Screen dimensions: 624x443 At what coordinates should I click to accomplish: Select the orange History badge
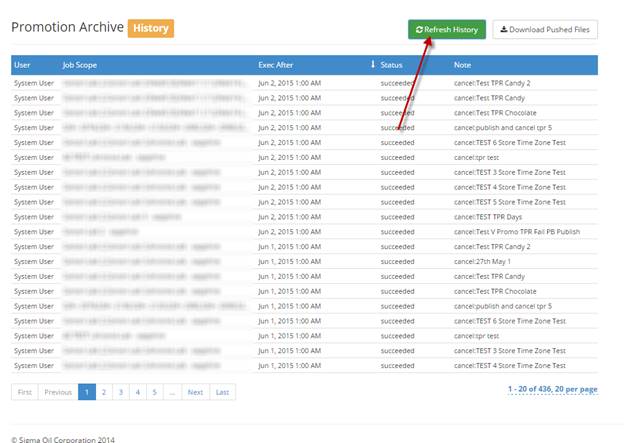[151, 29]
